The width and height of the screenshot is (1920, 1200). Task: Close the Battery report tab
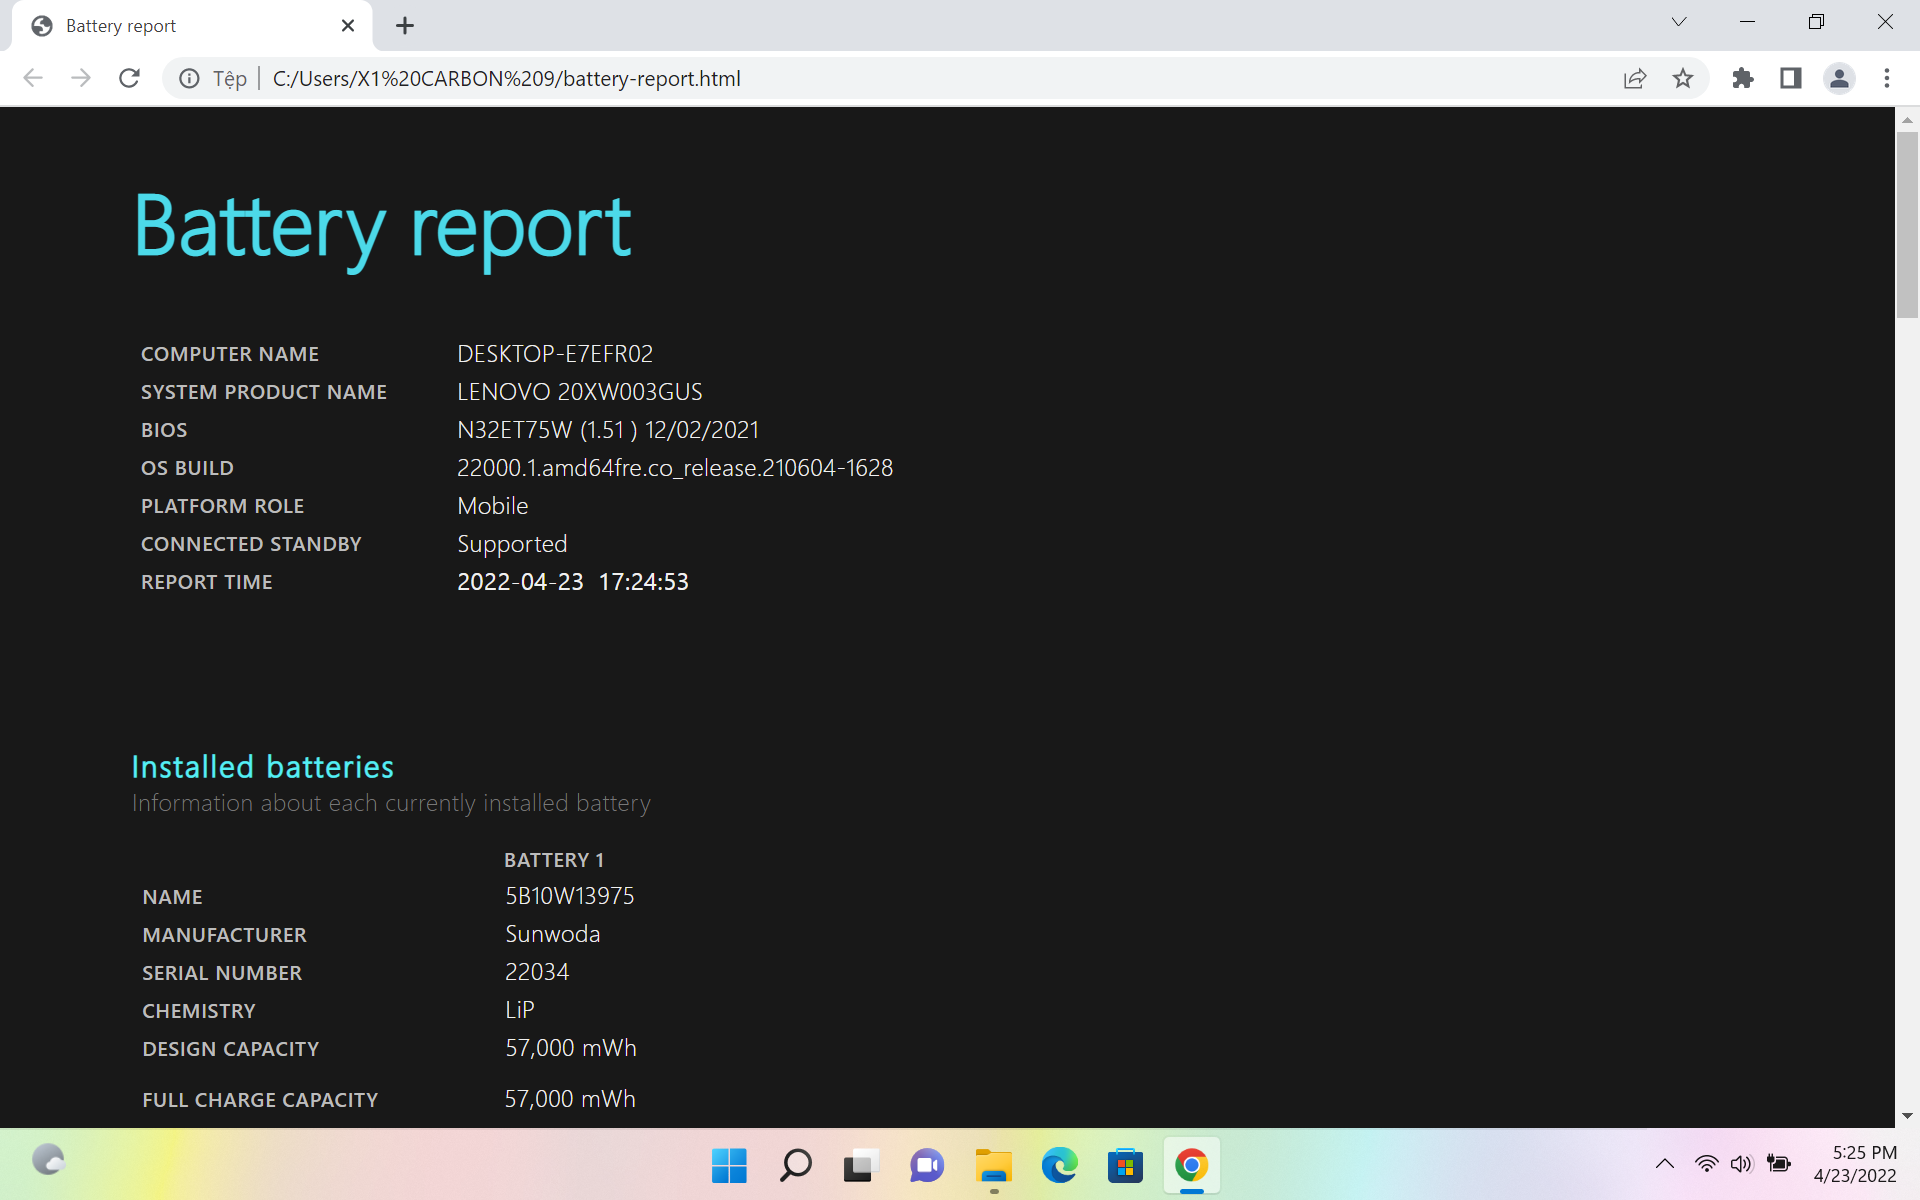(x=348, y=26)
